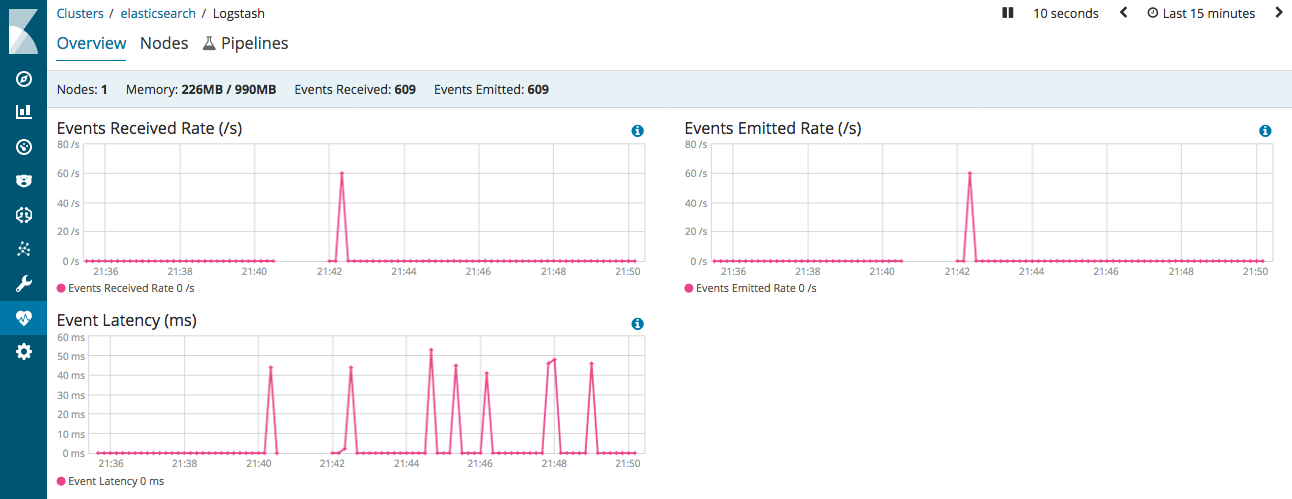Switch to the Nodes tab

point(164,44)
